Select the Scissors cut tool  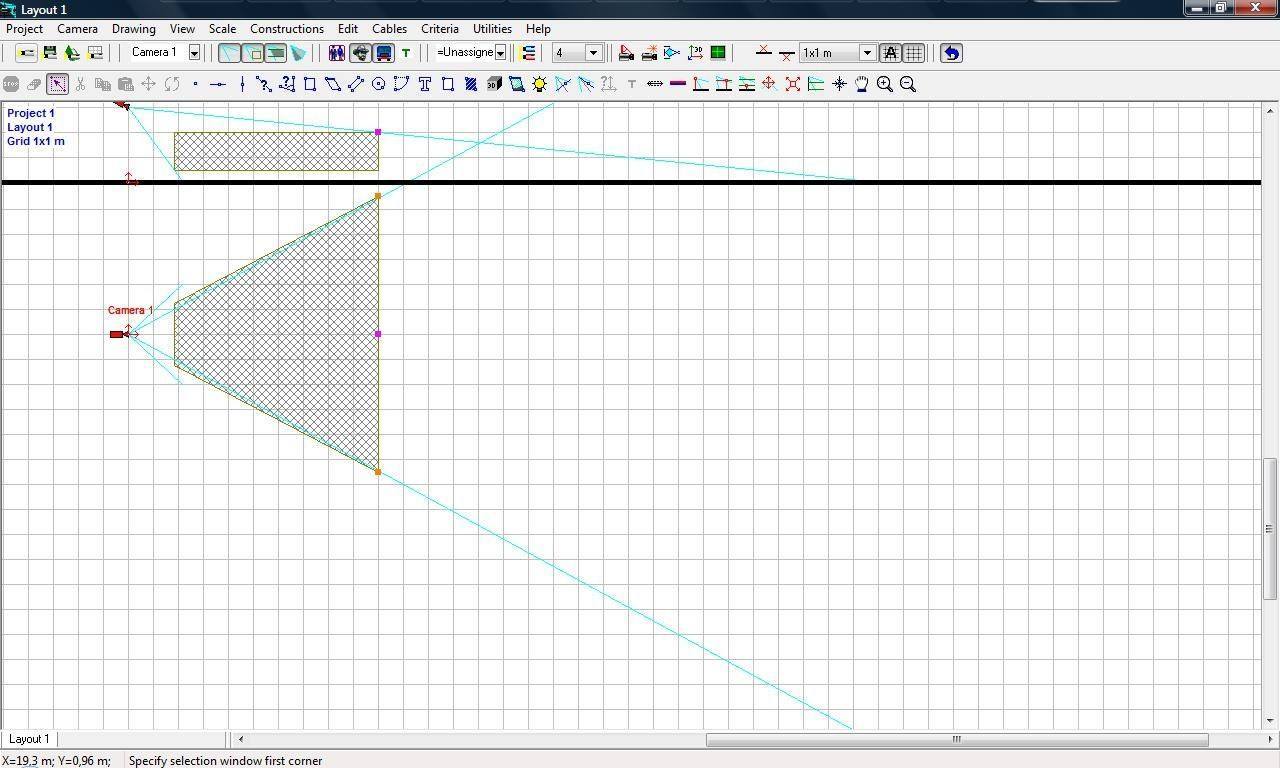coord(79,84)
